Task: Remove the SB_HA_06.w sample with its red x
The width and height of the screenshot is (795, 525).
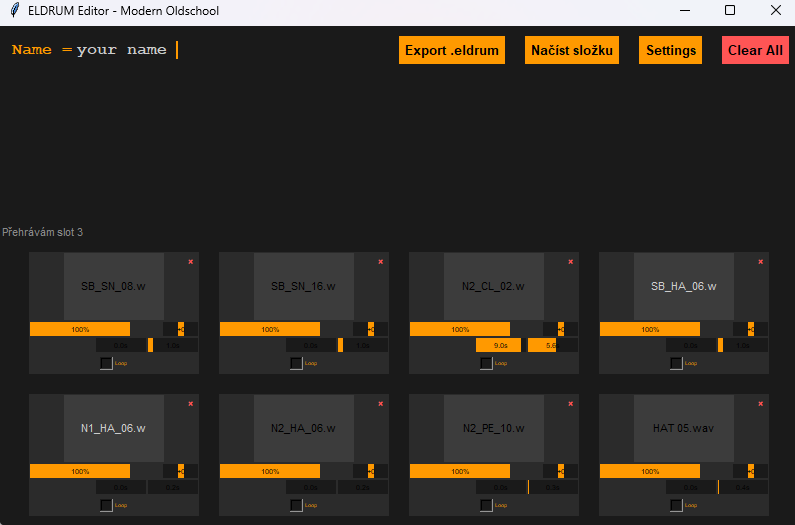Action: pyautogui.click(x=761, y=262)
